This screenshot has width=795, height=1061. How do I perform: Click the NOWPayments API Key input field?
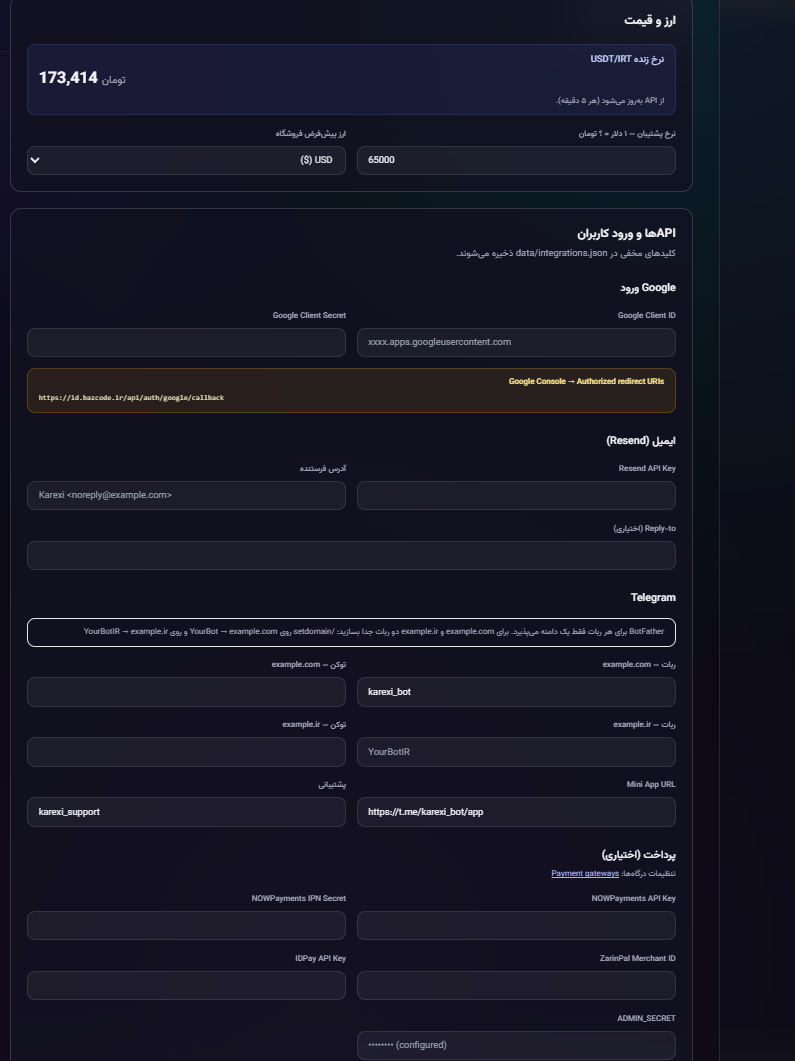[516, 926]
